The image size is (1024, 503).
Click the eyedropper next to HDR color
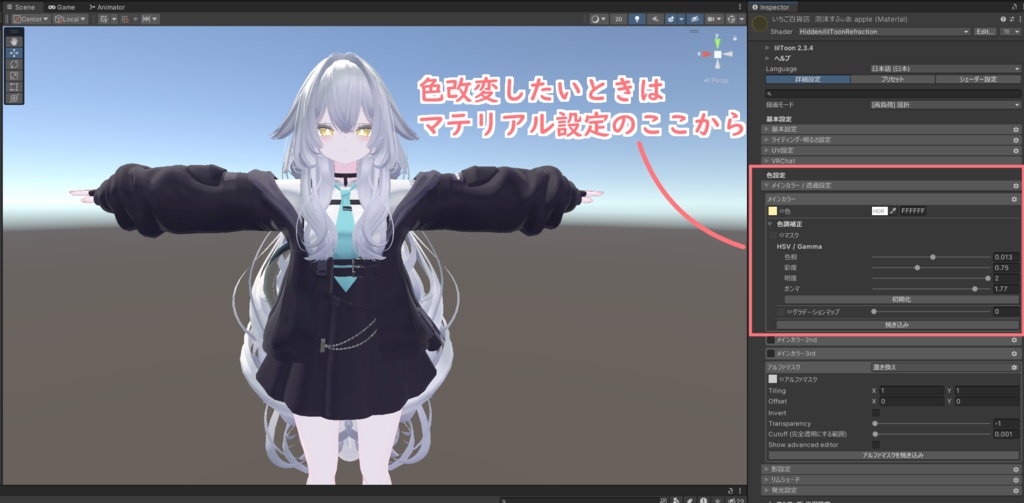tap(893, 211)
